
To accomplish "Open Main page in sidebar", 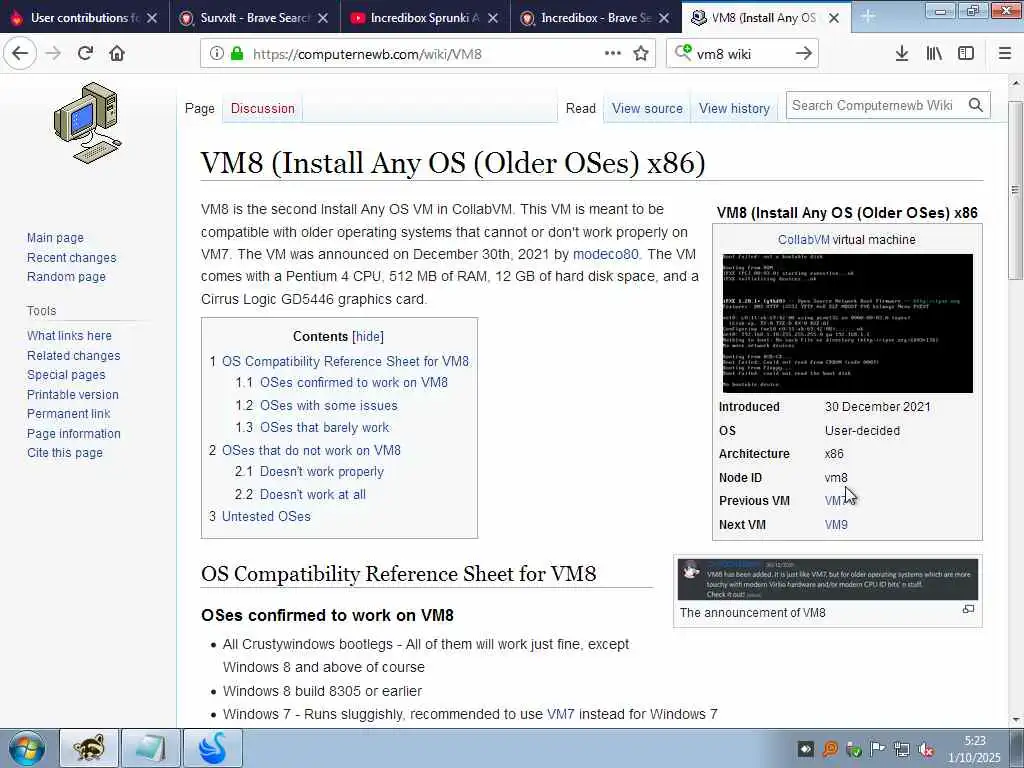I will tap(55, 238).
